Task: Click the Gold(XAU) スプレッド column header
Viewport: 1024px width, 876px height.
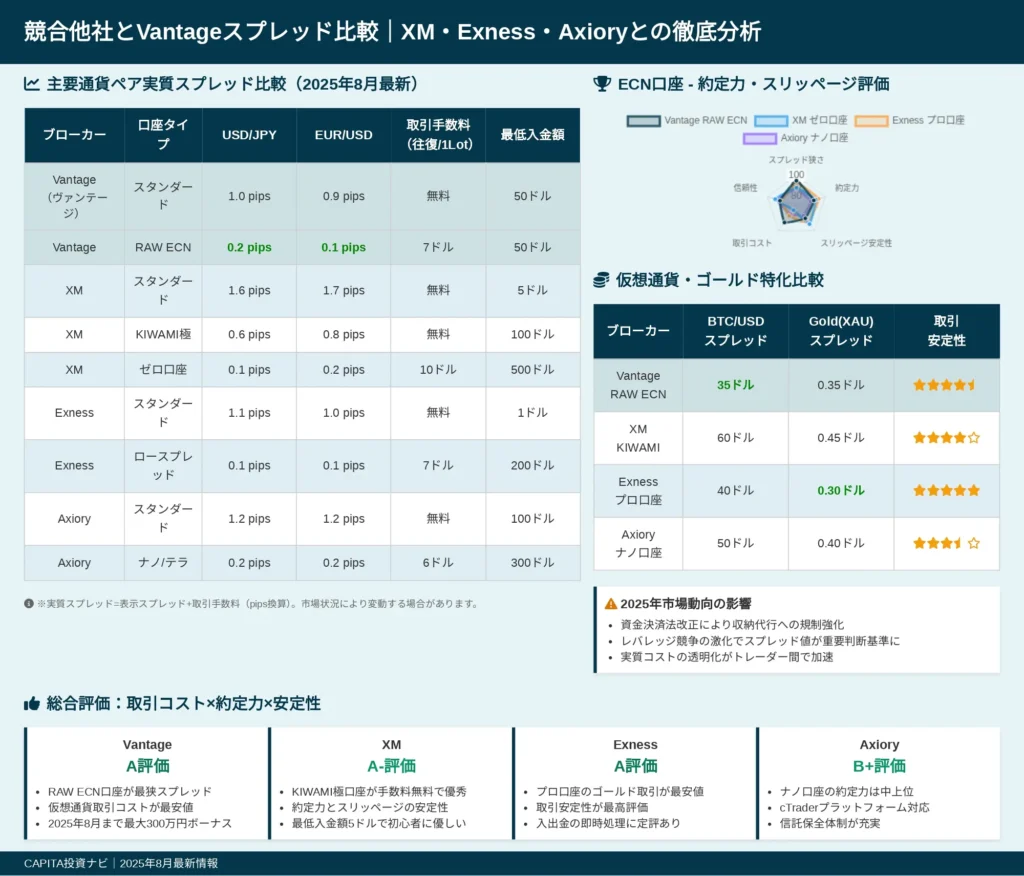Action: (x=840, y=331)
